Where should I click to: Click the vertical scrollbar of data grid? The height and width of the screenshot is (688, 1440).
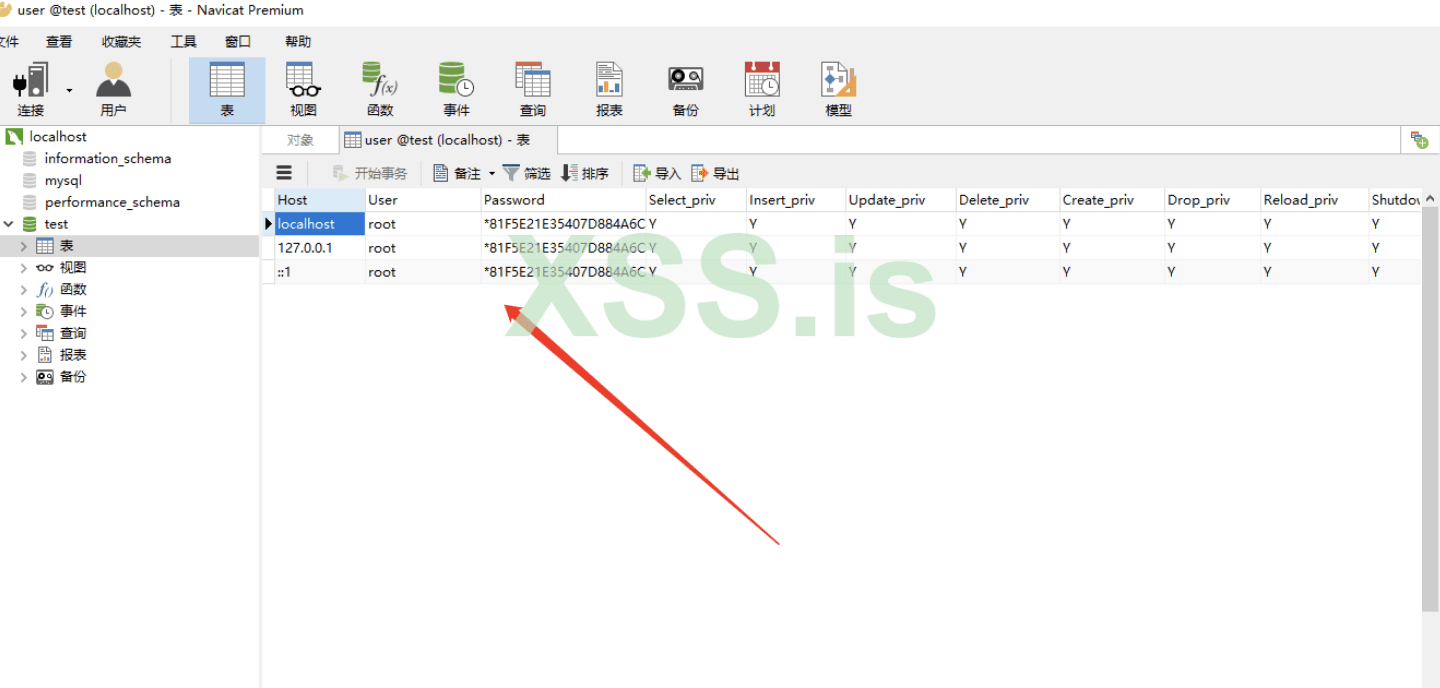pos(1430,410)
